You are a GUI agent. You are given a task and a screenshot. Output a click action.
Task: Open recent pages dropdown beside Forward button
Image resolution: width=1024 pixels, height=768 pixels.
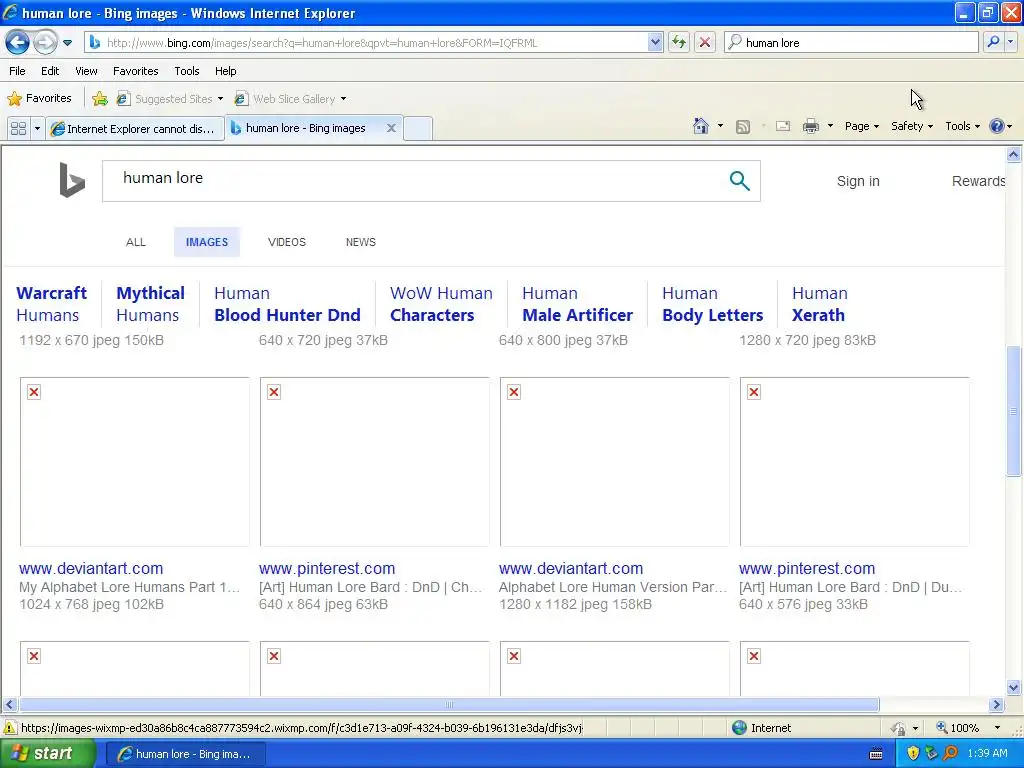(x=67, y=43)
